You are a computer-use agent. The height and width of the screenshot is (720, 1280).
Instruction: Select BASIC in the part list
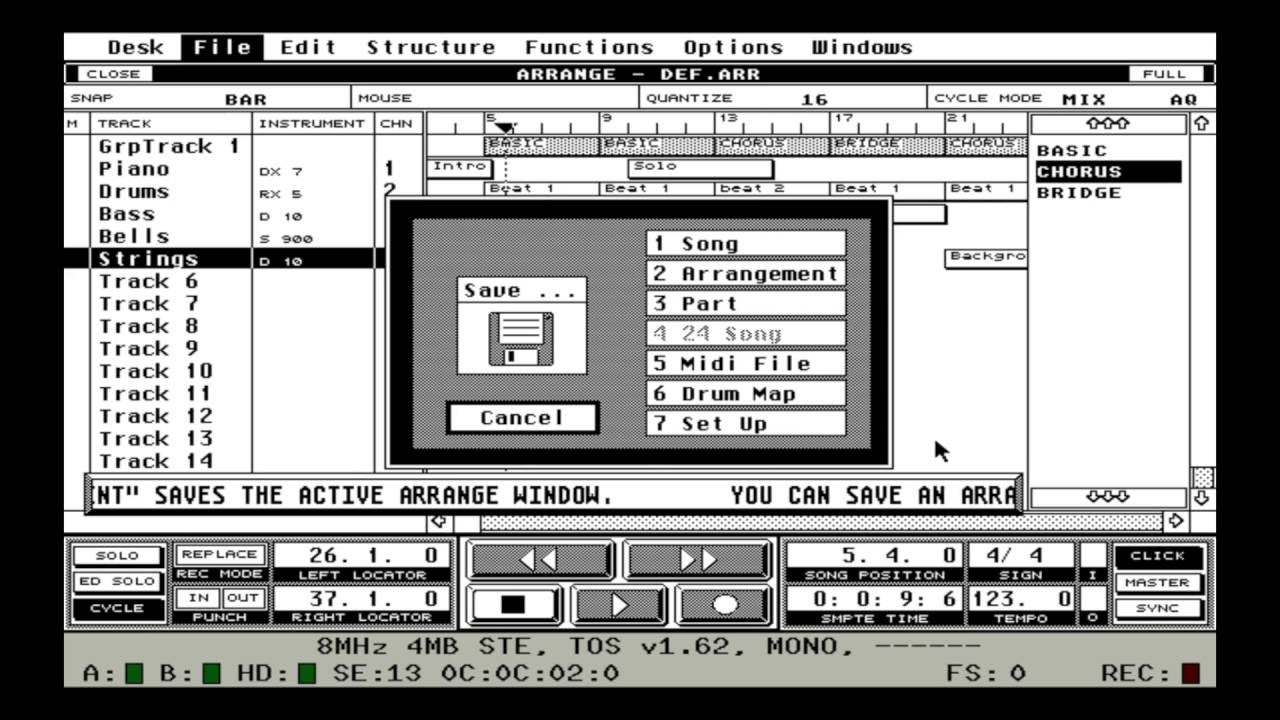[1072, 151]
